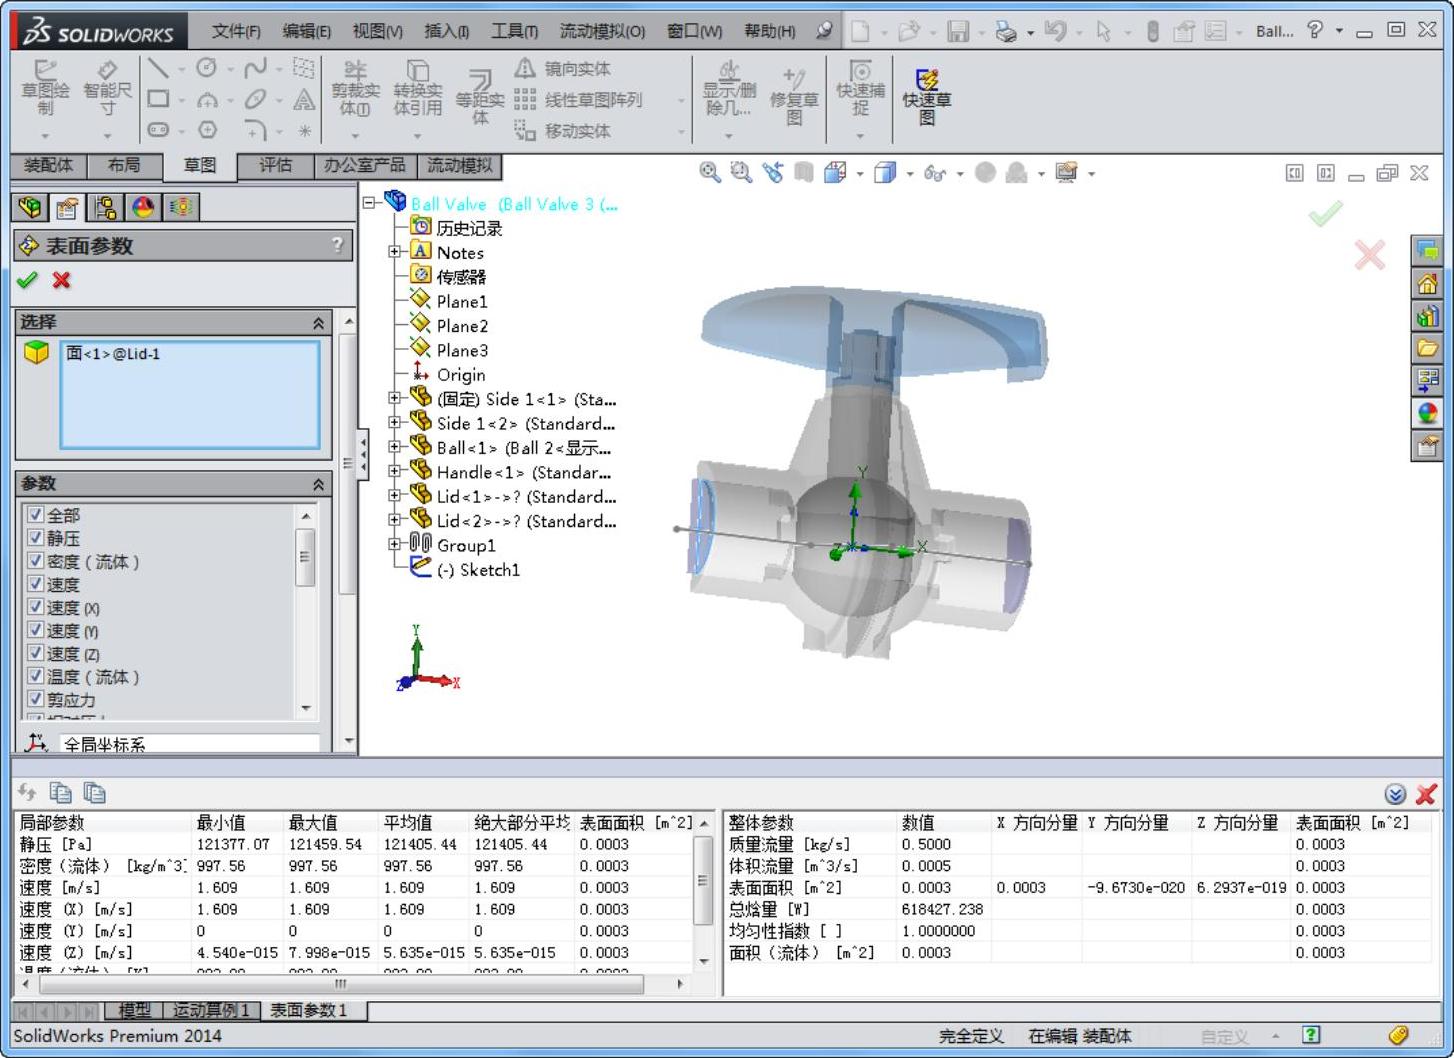The width and height of the screenshot is (1454, 1058).
Task: Expand the Group1 tree node
Action: pyautogui.click(x=395, y=544)
